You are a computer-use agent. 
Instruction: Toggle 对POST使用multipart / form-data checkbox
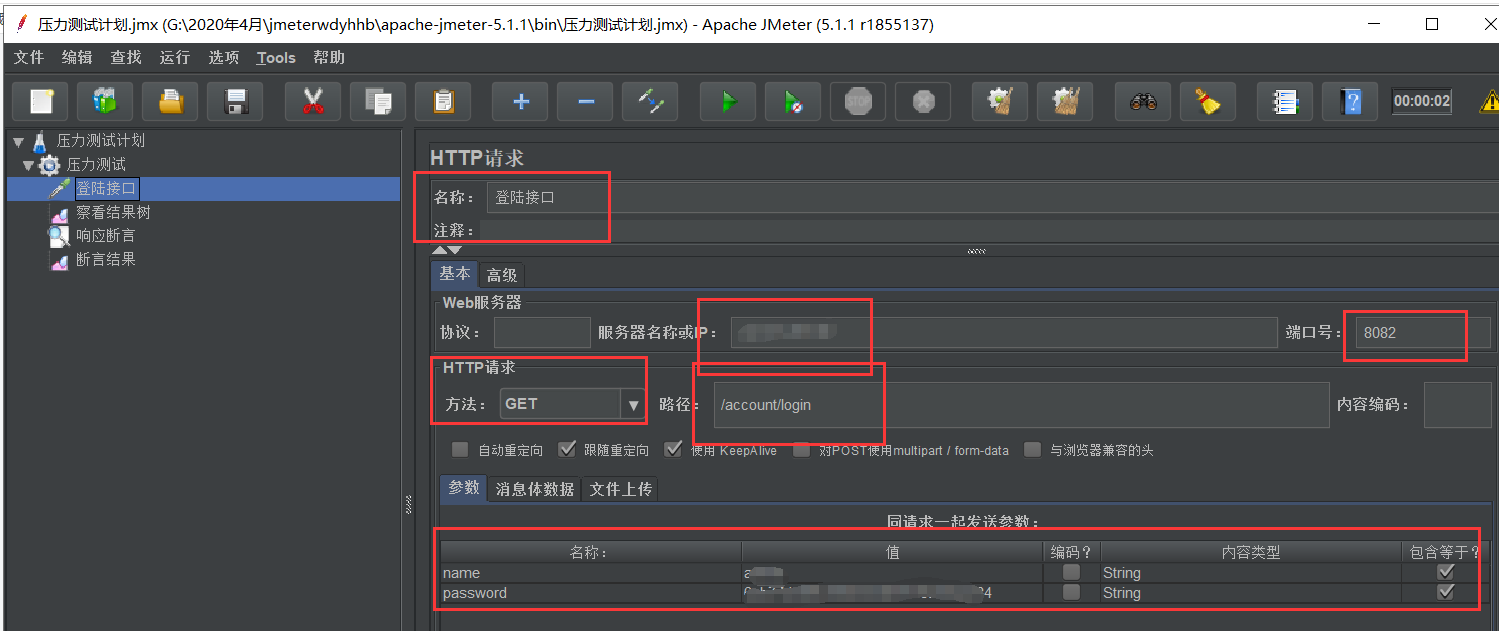click(801, 450)
